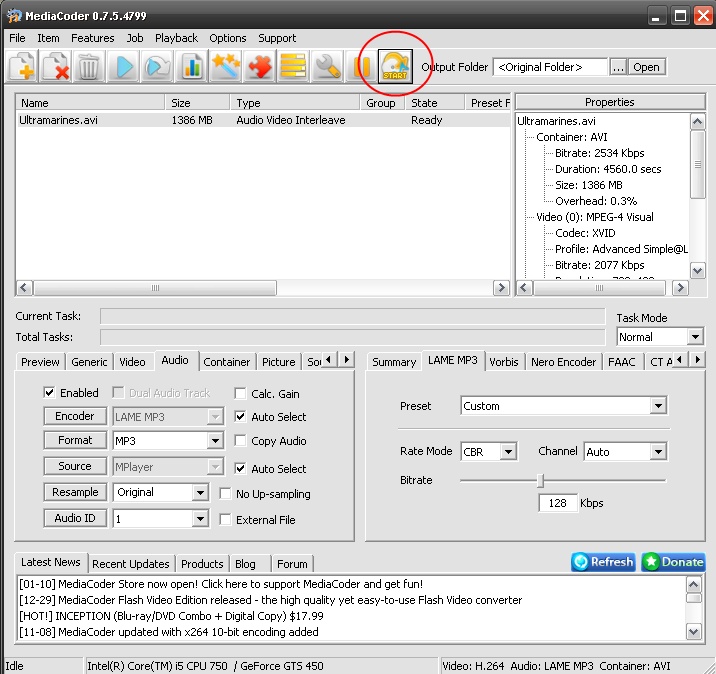This screenshot has width=716, height=674.
Task: Click the Audio ID button
Action: (75, 518)
